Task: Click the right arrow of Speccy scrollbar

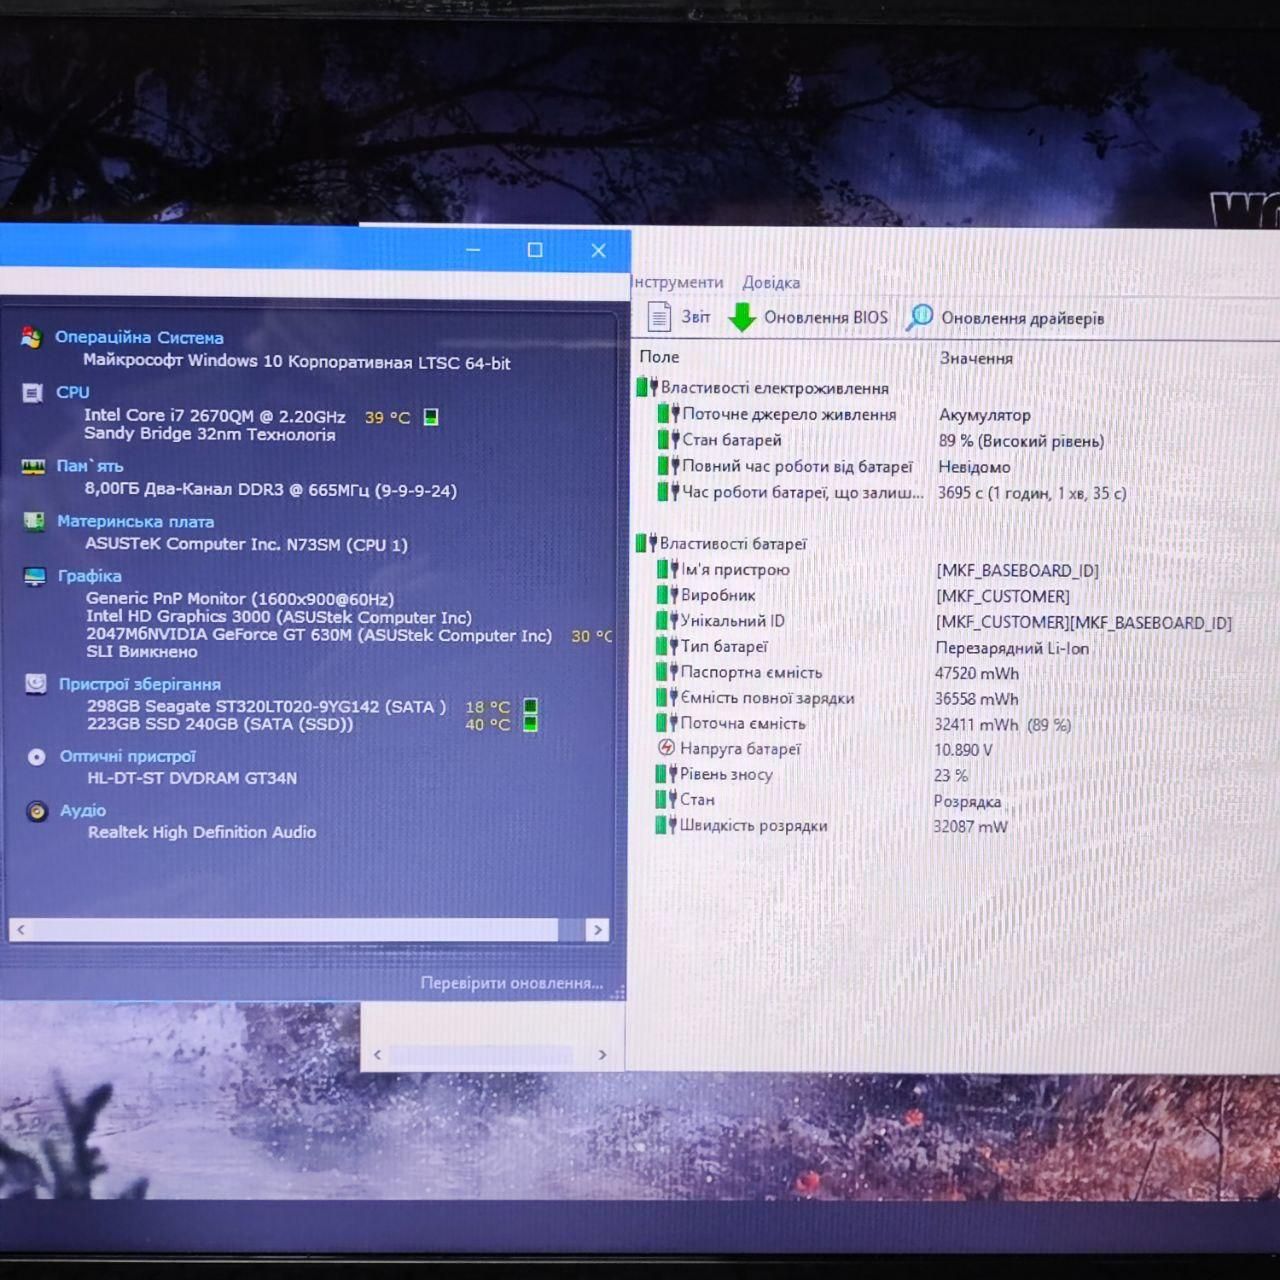Action: [598, 930]
